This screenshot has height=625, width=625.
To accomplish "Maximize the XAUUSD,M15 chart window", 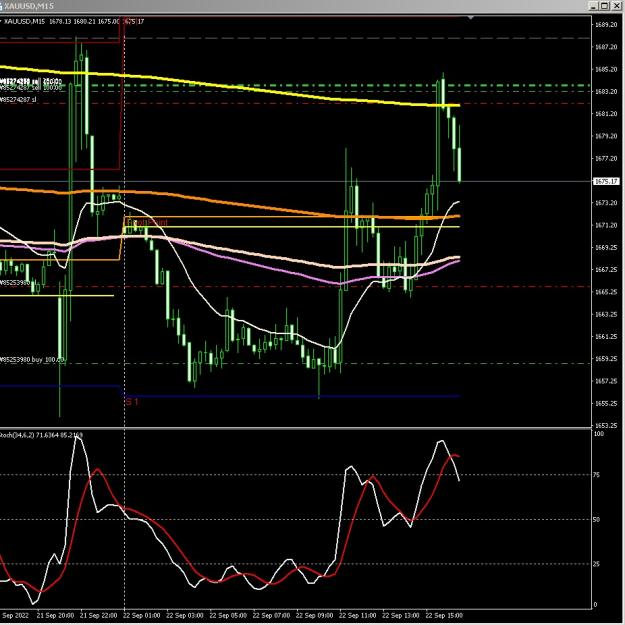I will pos(605,6).
